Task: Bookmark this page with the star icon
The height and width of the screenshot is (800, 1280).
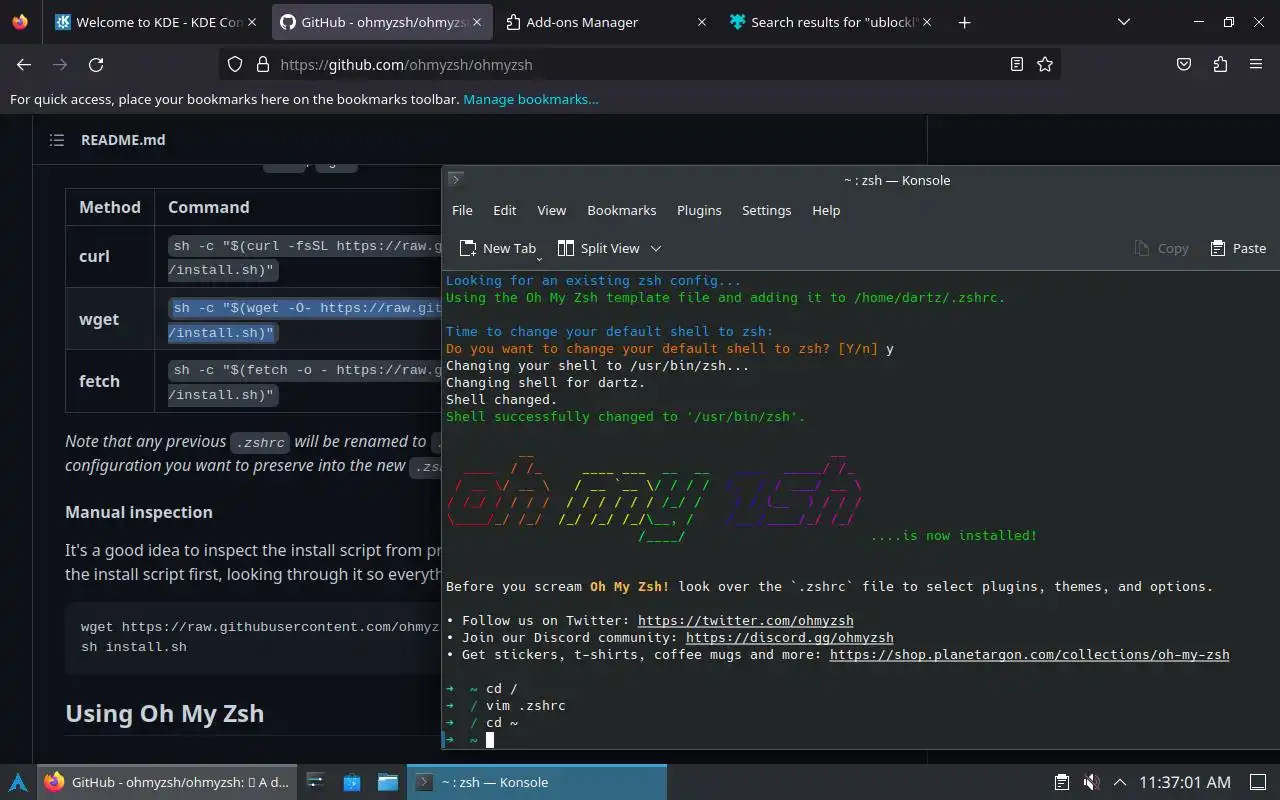Action: pos(1045,64)
